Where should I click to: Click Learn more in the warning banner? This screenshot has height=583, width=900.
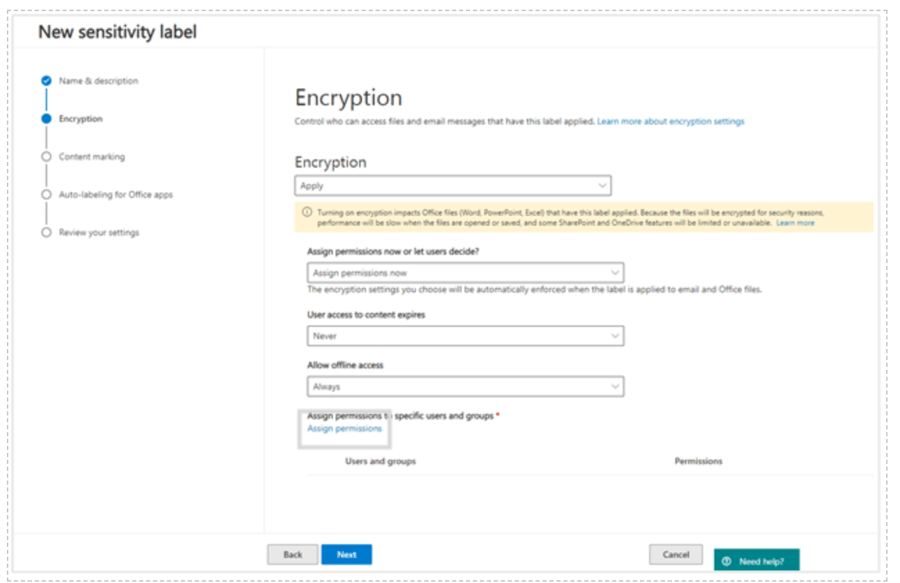[795, 222]
